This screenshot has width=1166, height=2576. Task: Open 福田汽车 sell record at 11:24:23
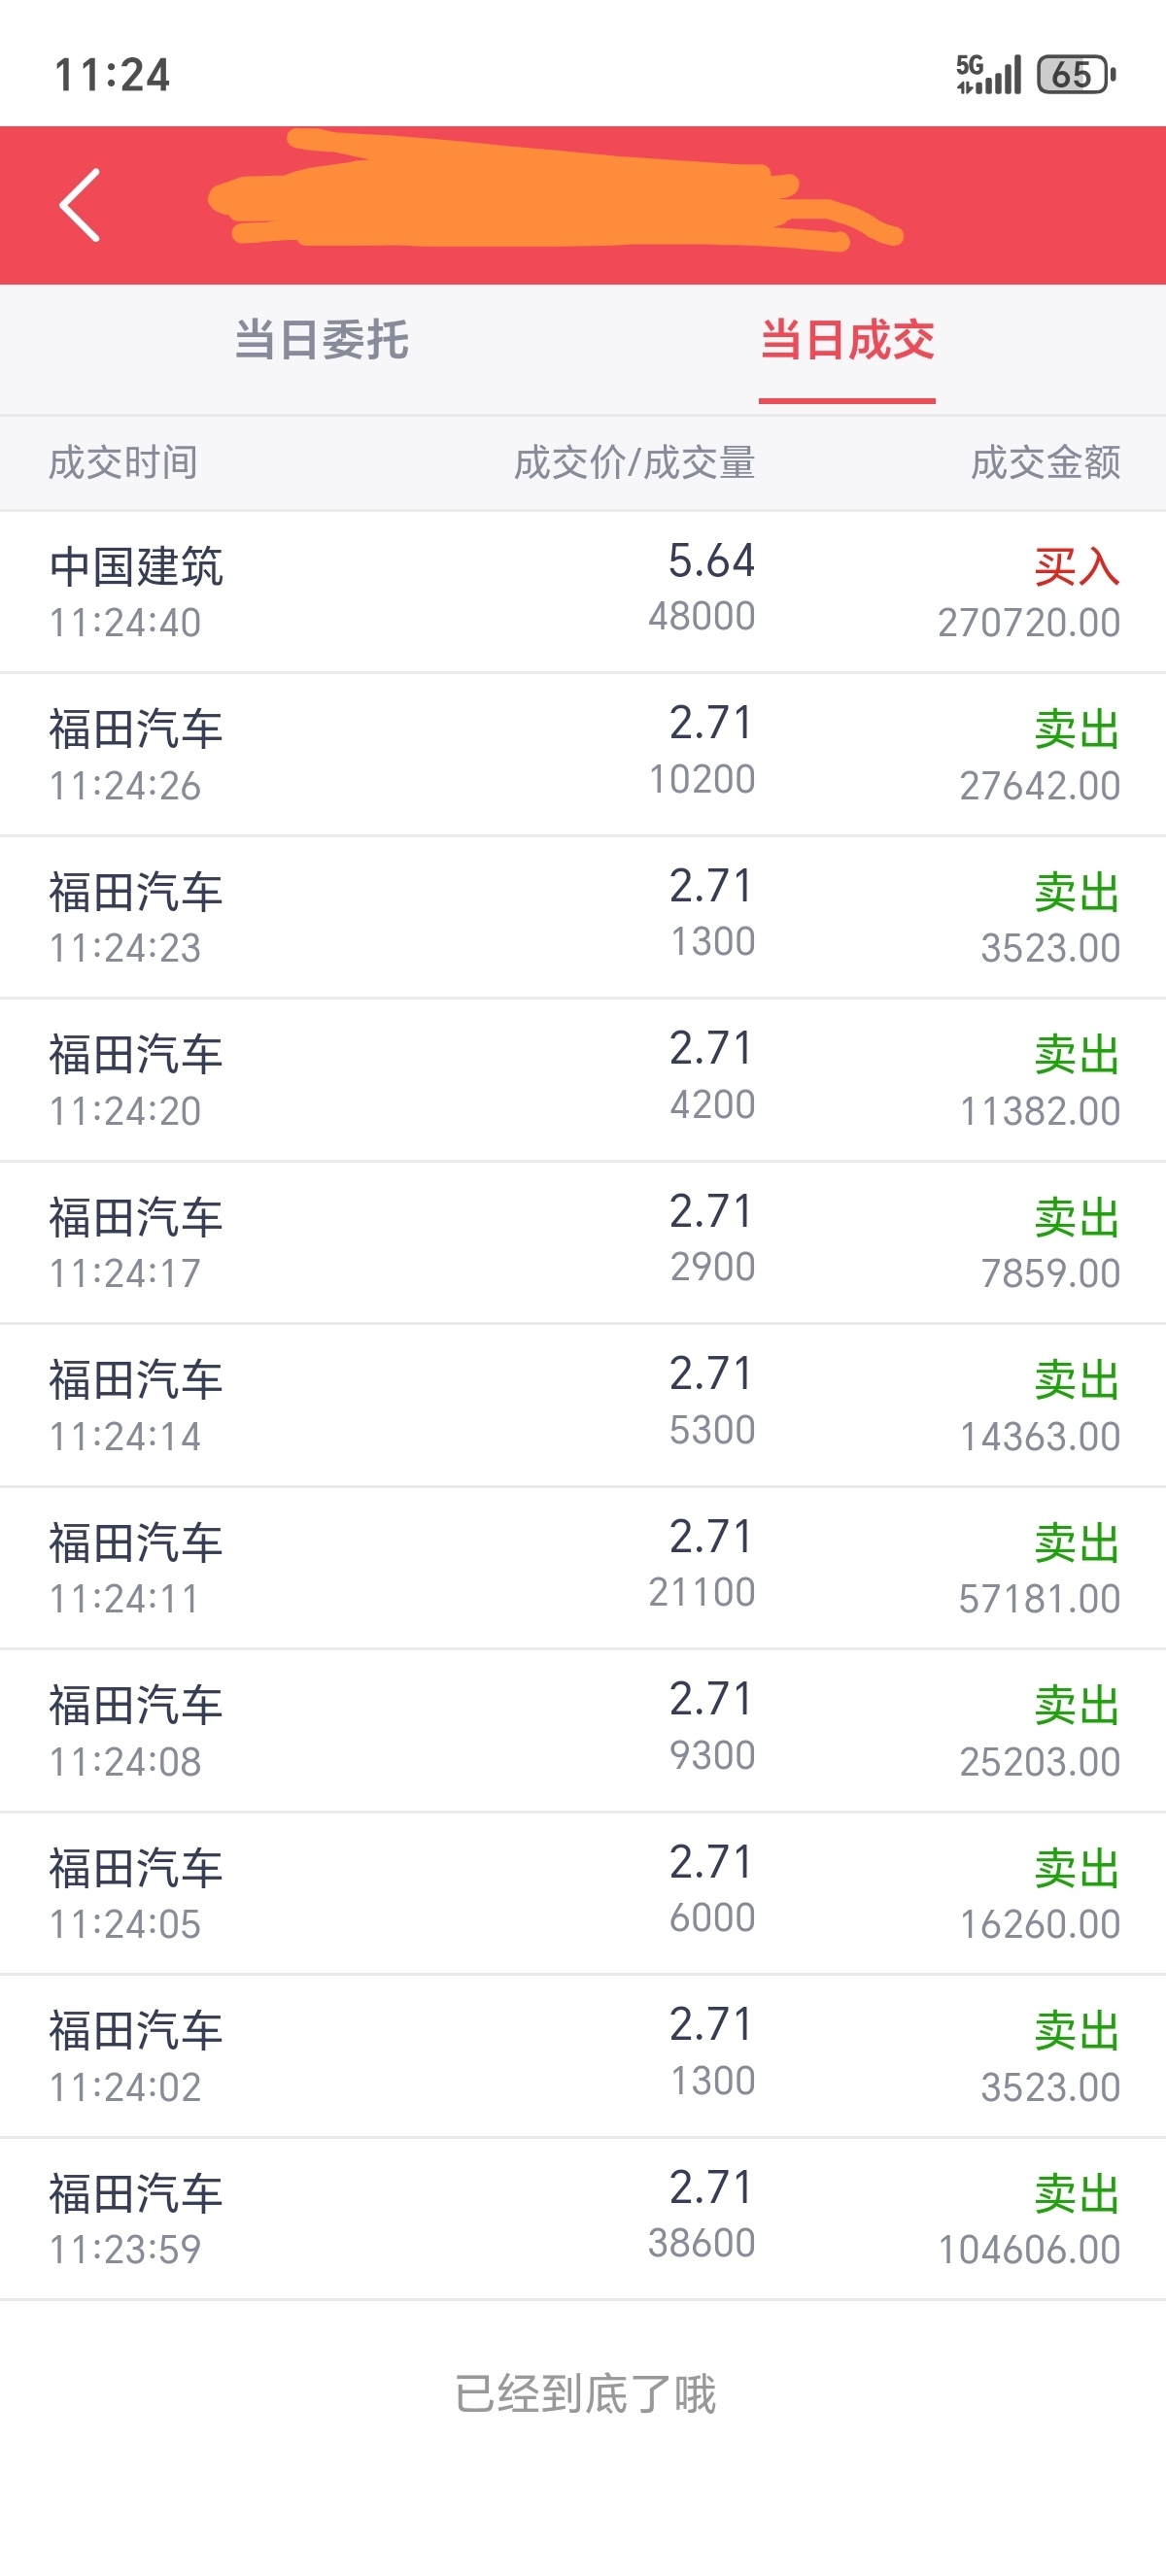(x=583, y=917)
